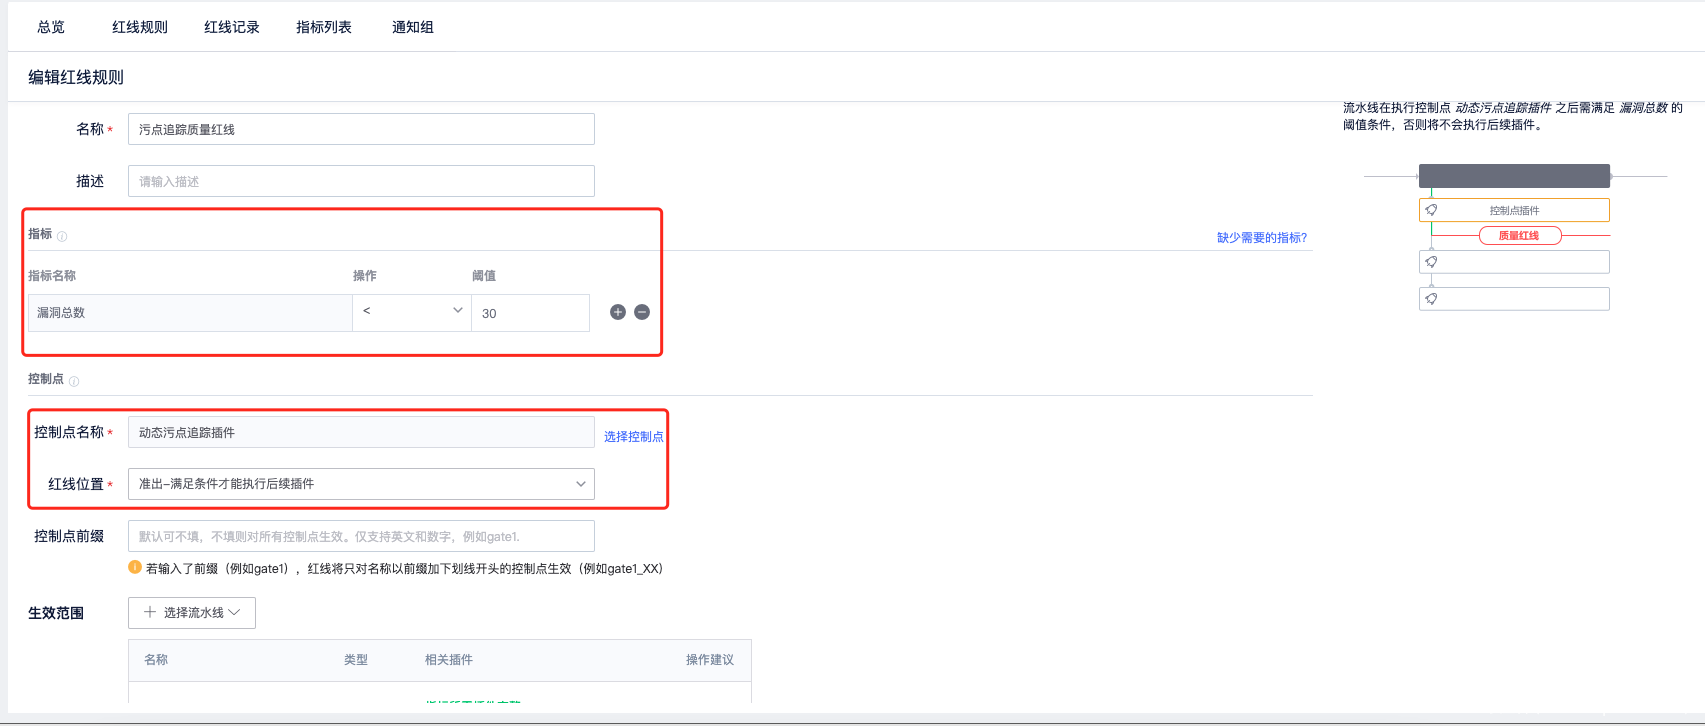
Task: Go to the 指标列表 tab
Action: coord(324,27)
